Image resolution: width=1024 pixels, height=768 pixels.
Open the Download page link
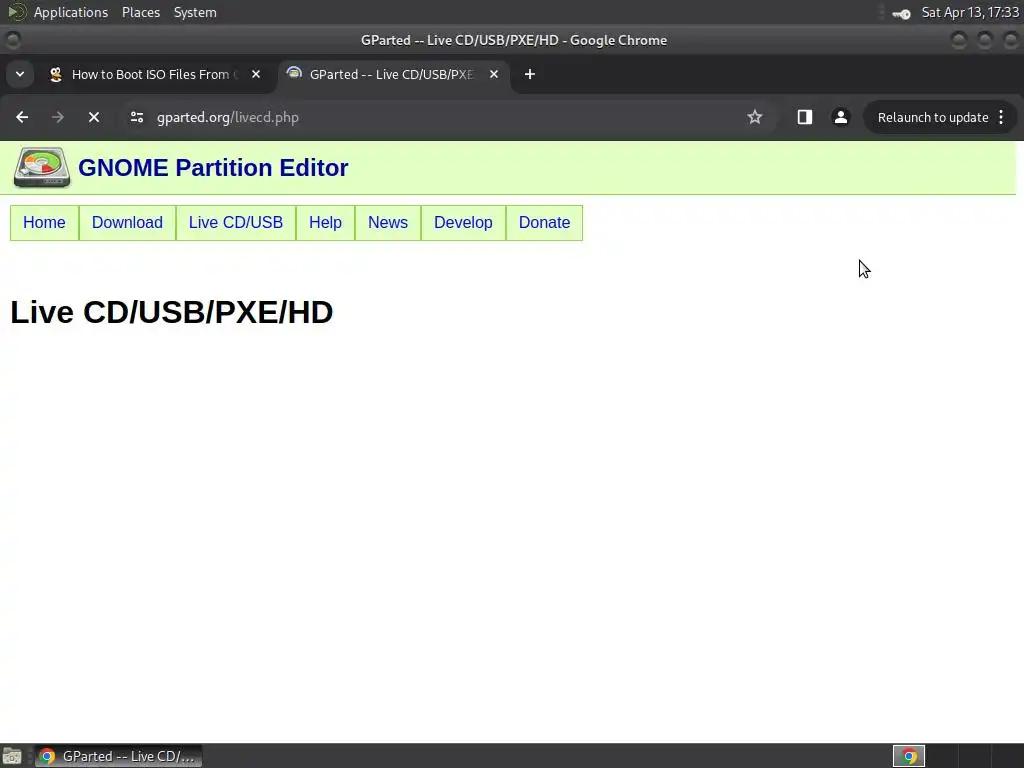tap(127, 223)
